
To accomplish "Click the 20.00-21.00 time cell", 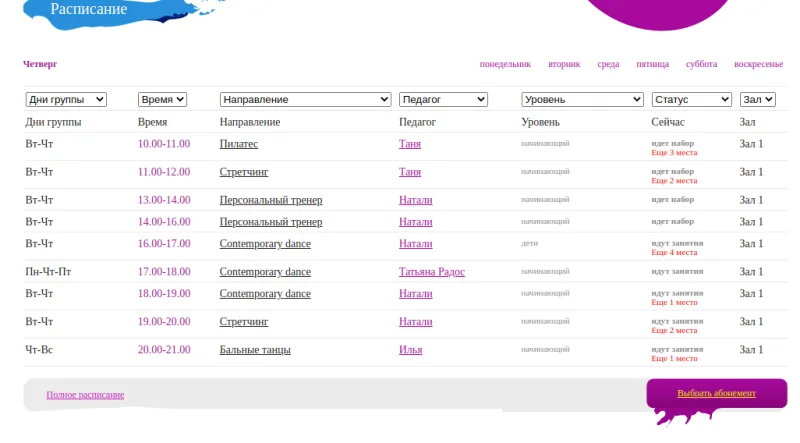I will click(x=164, y=350).
